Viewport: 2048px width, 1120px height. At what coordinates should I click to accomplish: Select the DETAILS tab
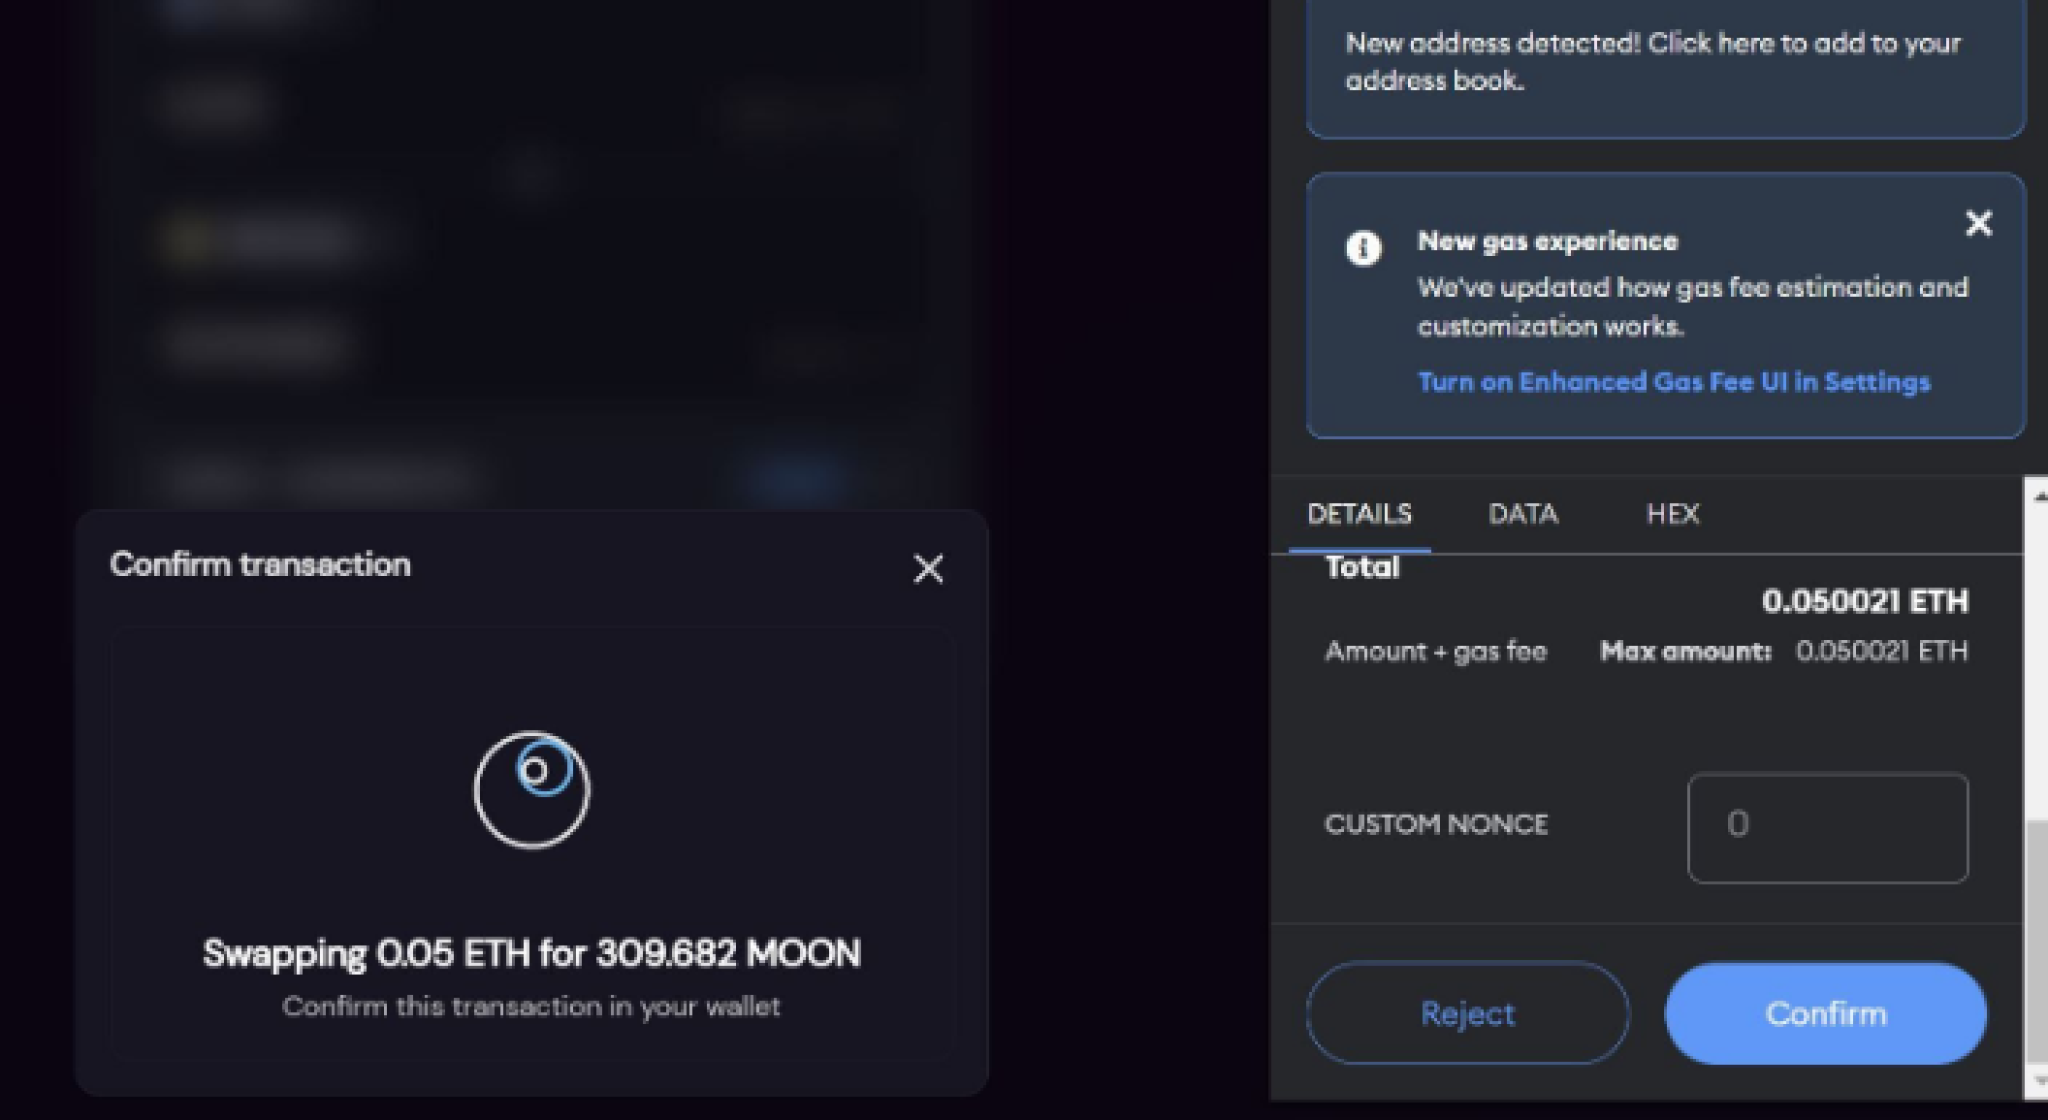pyautogui.click(x=1361, y=514)
